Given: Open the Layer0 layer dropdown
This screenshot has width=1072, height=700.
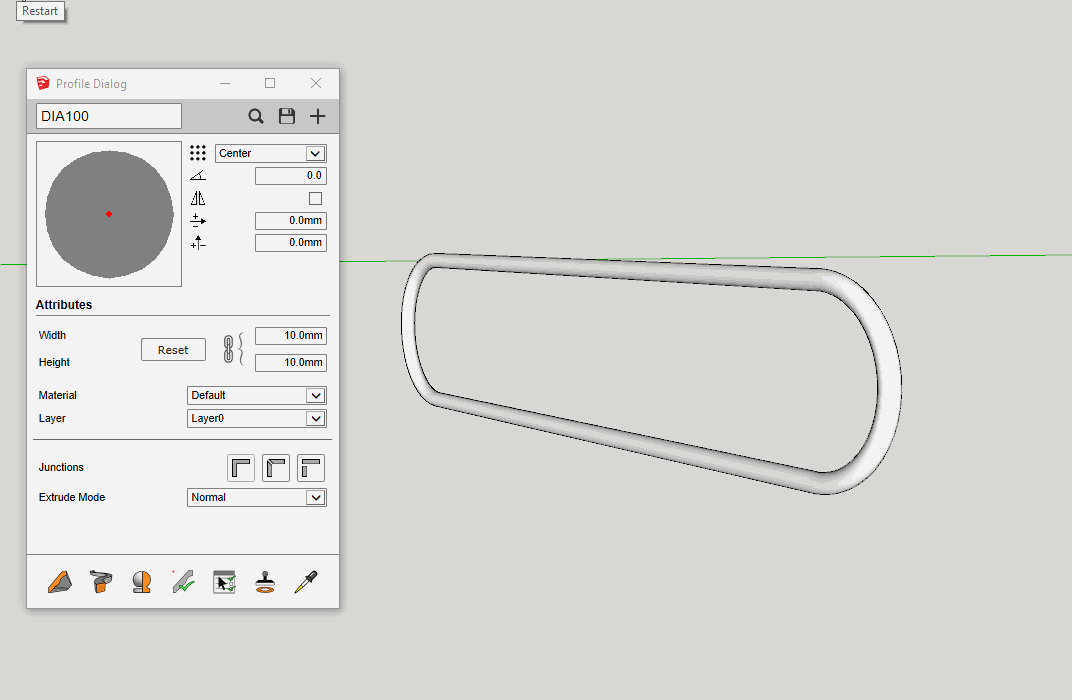Looking at the screenshot, I should pos(256,418).
